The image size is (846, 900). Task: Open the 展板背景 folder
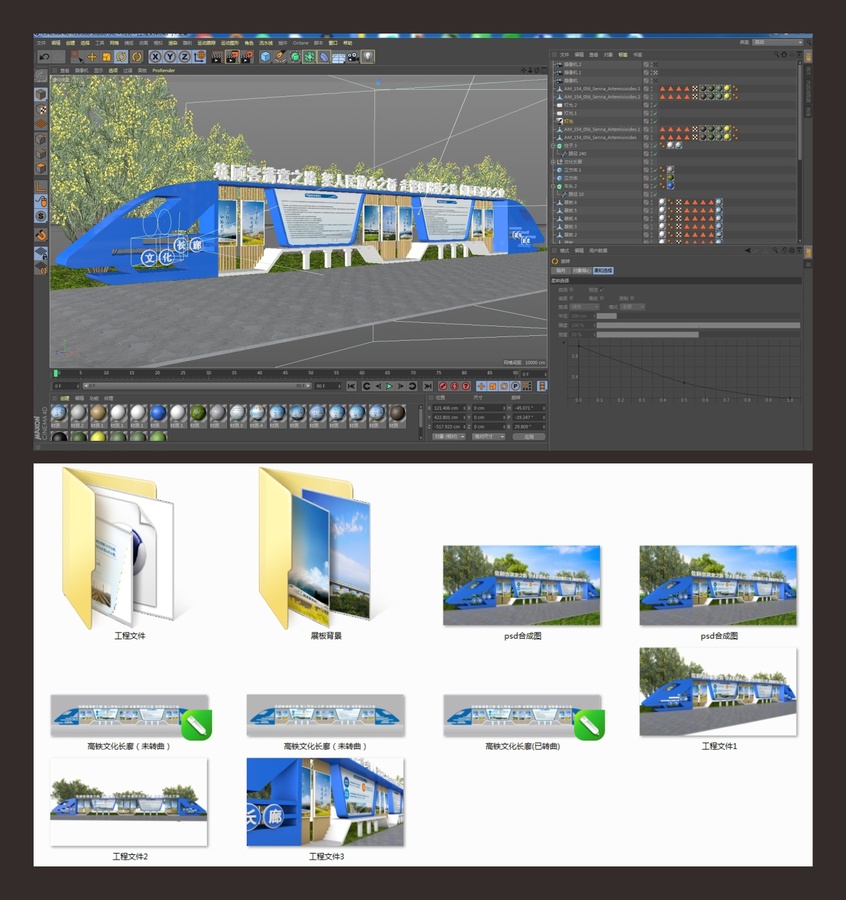314,555
